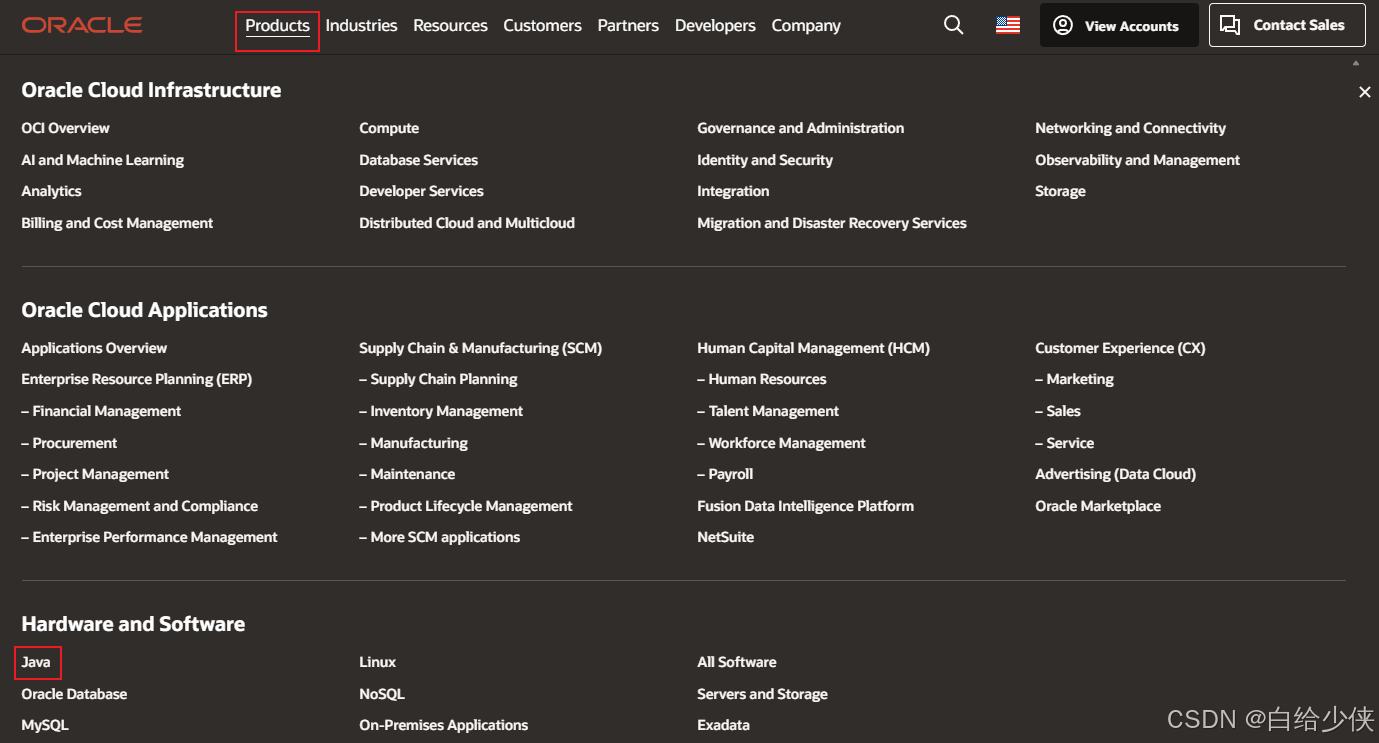The width and height of the screenshot is (1379, 743).
Task: Open Billing and Cost Management
Action: tap(117, 223)
